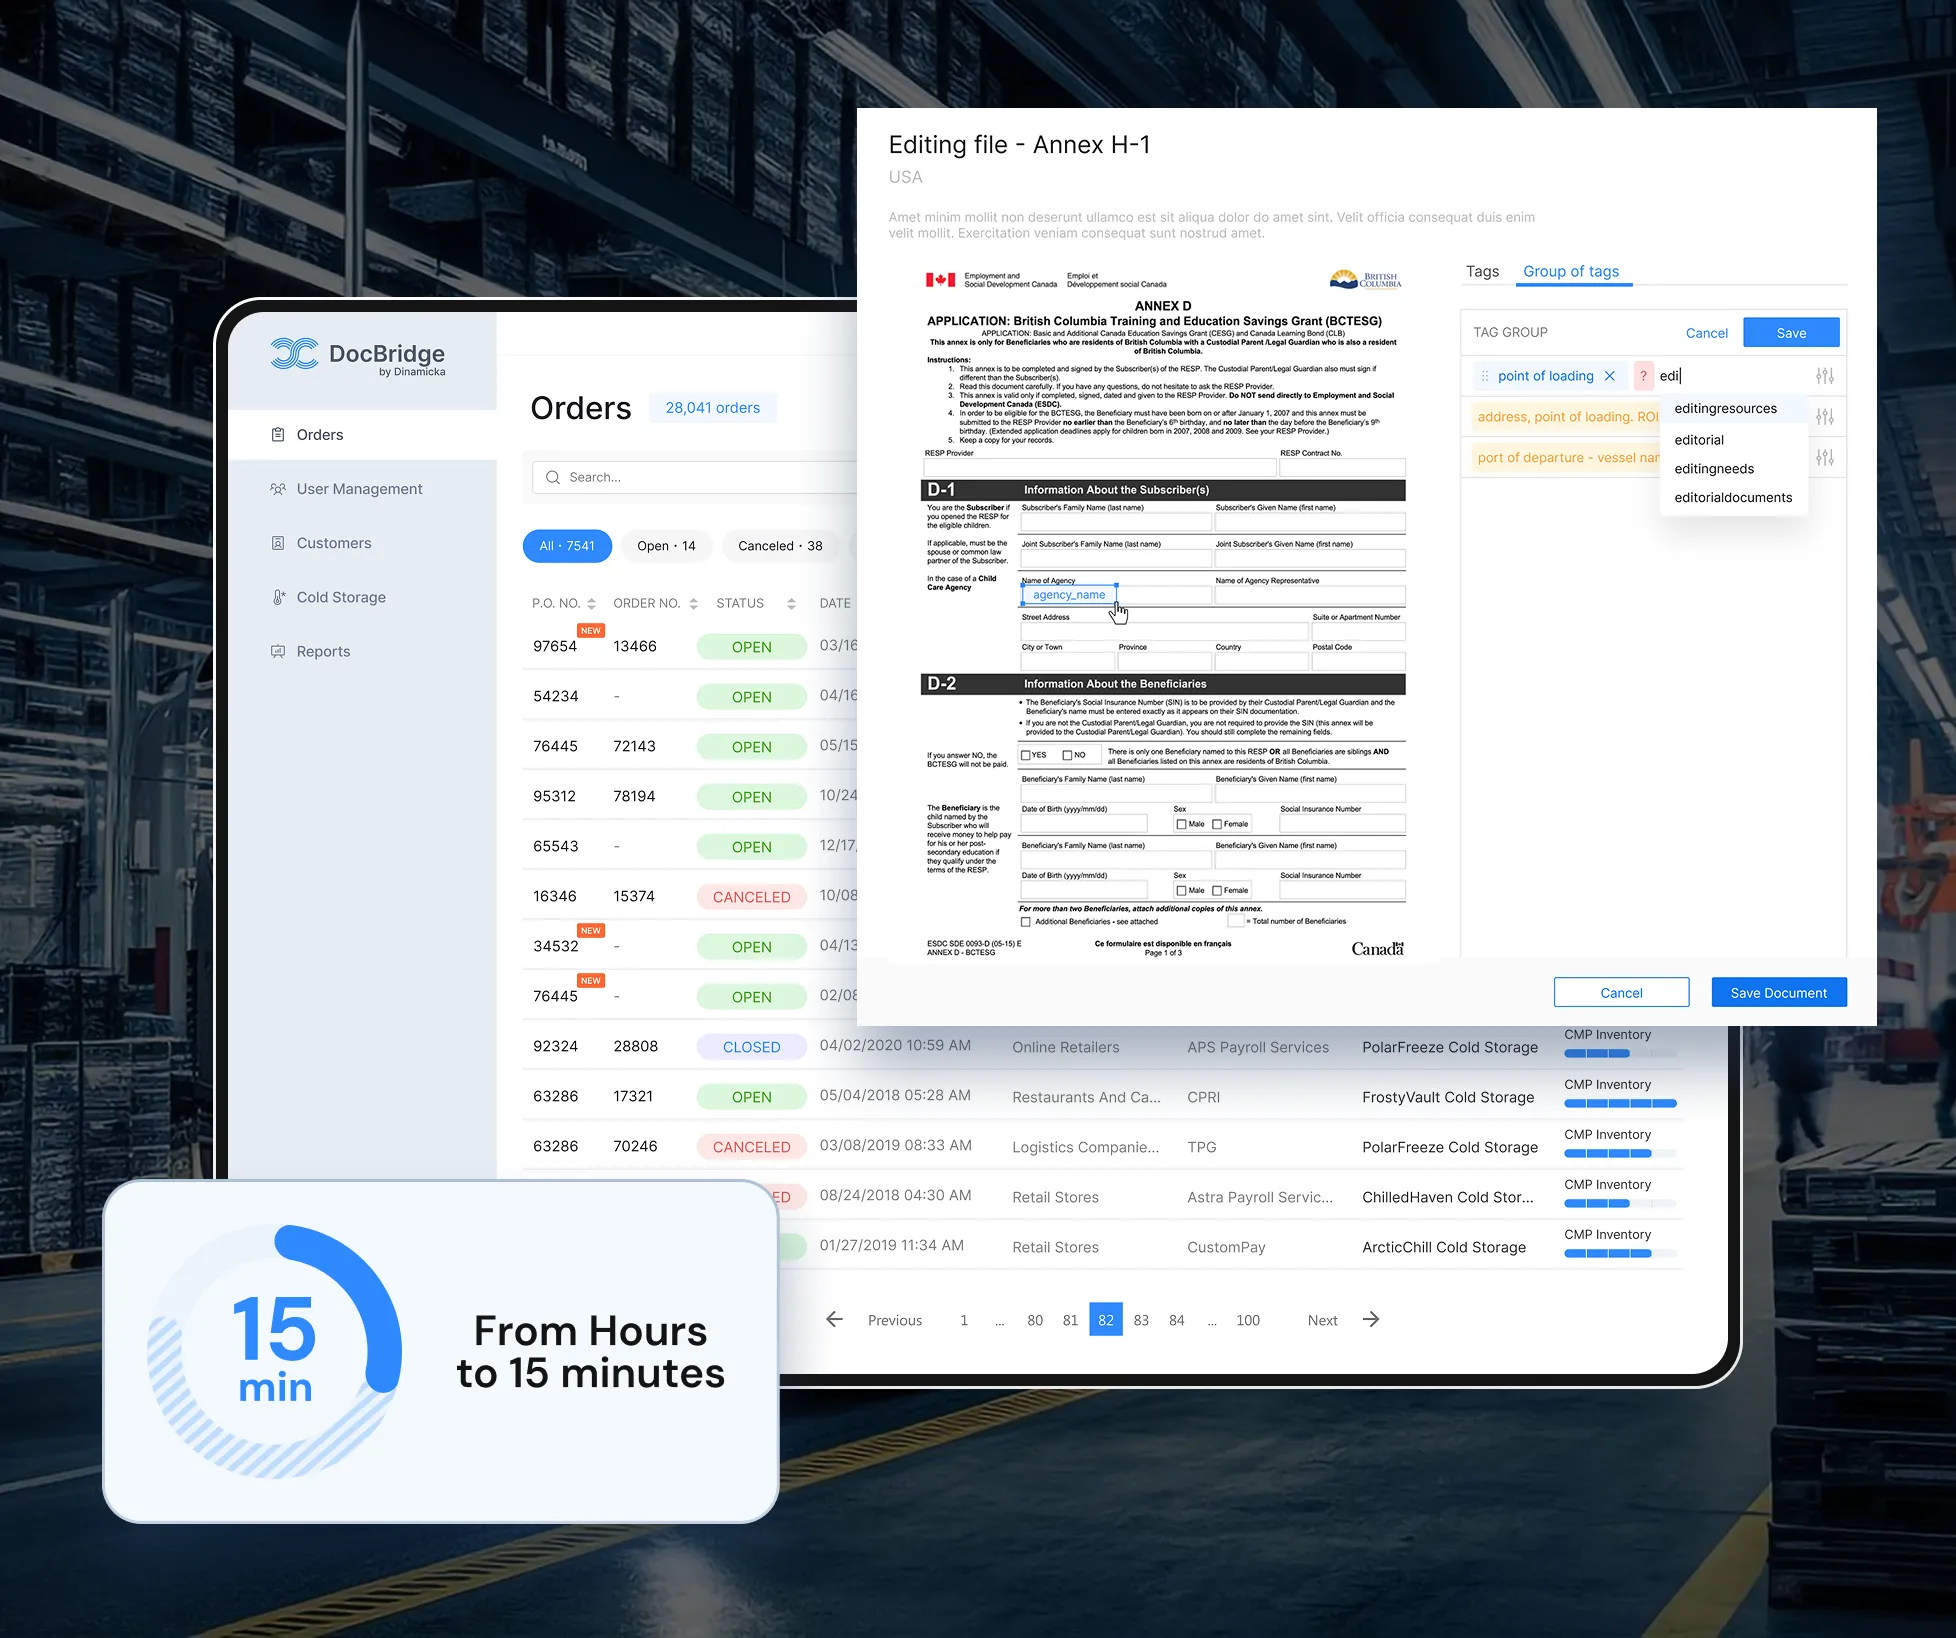The height and width of the screenshot is (1638, 1956).
Task: Tick the Additional Beneficiaries checkbox
Action: click(1023, 921)
